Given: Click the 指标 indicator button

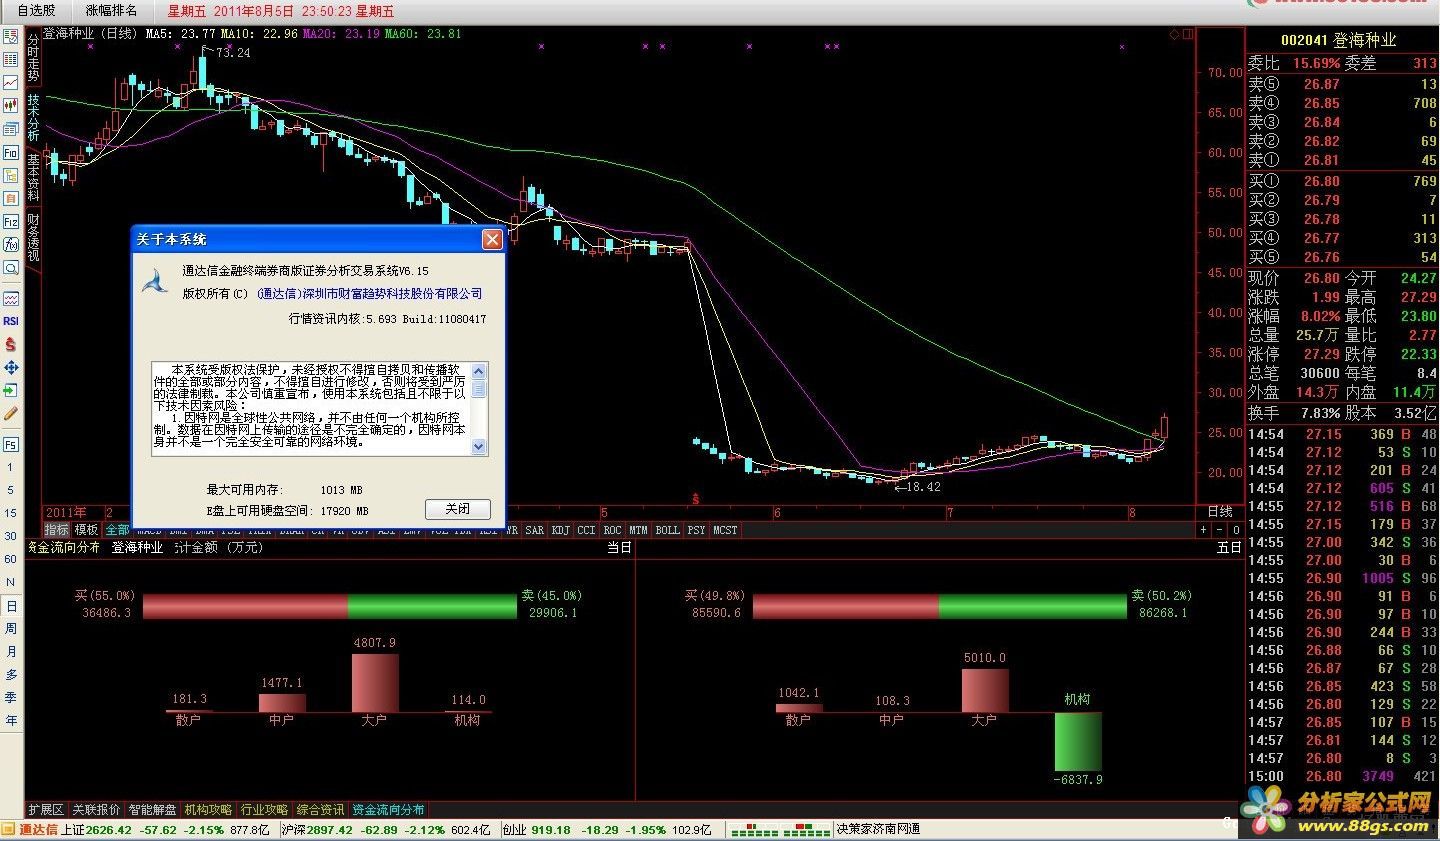Looking at the screenshot, I should coord(56,530).
